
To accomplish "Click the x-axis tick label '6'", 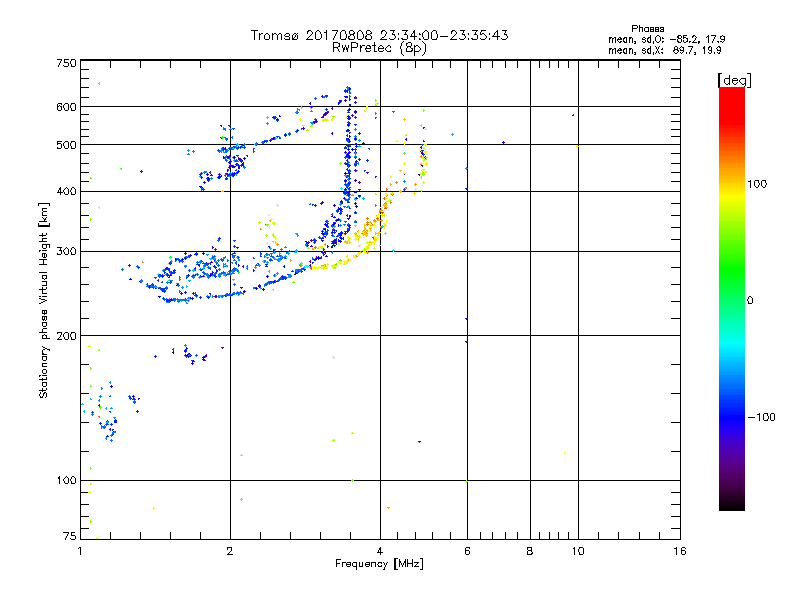I will [467, 551].
